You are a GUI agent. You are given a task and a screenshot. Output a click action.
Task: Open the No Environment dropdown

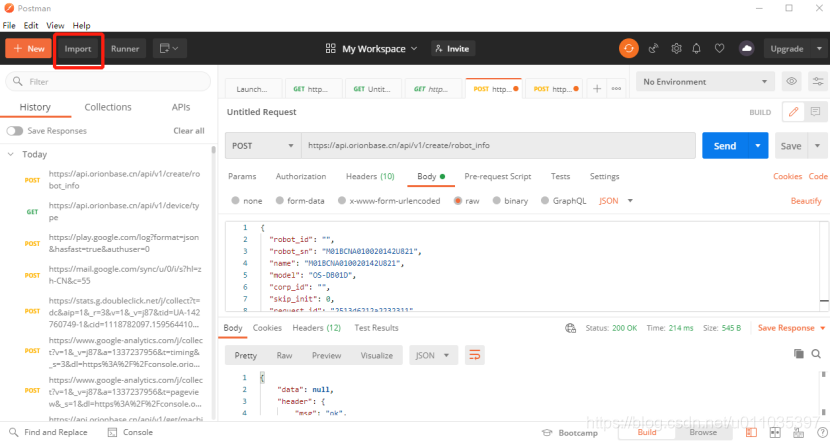pyautogui.click(x=705, y=82)
